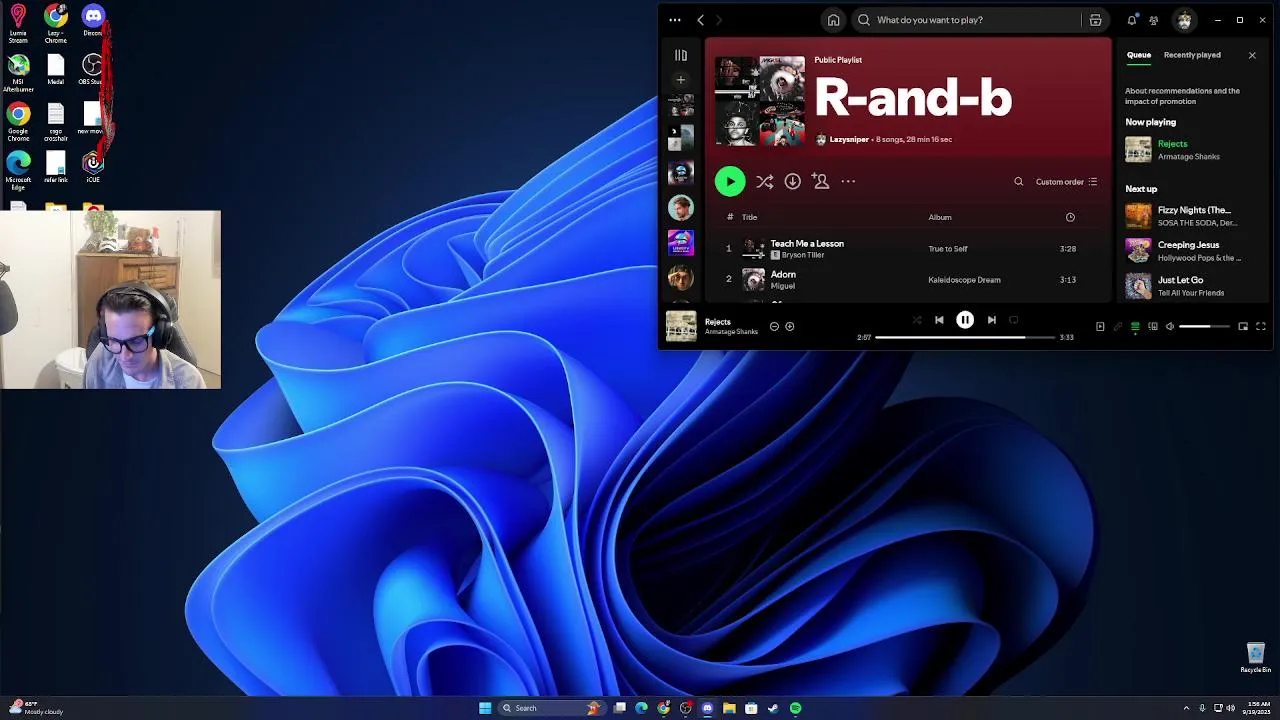The height and width of the screenshot is (720, 1280).
Task: Collapse Your Library sidebar
Action: tap(681, 56)
